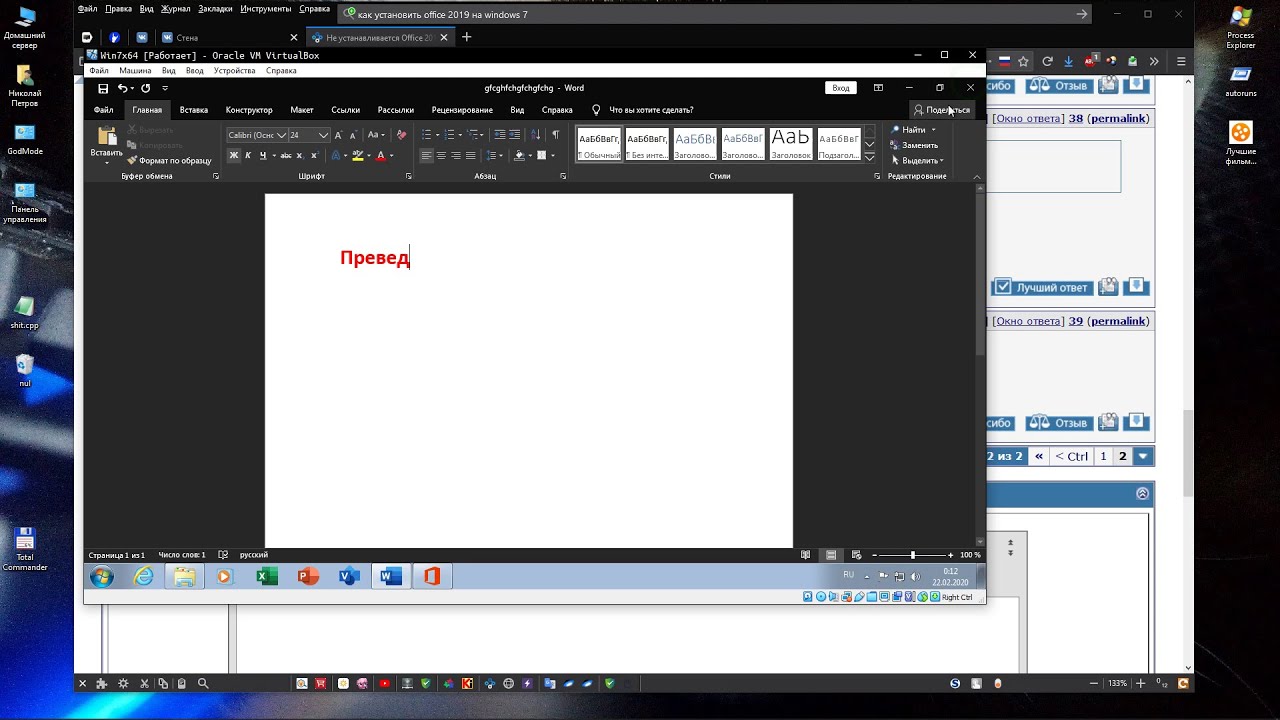Select the Заголовок title style thumbnail with large text
This screenshot has width=1280, height=720.
790,144
